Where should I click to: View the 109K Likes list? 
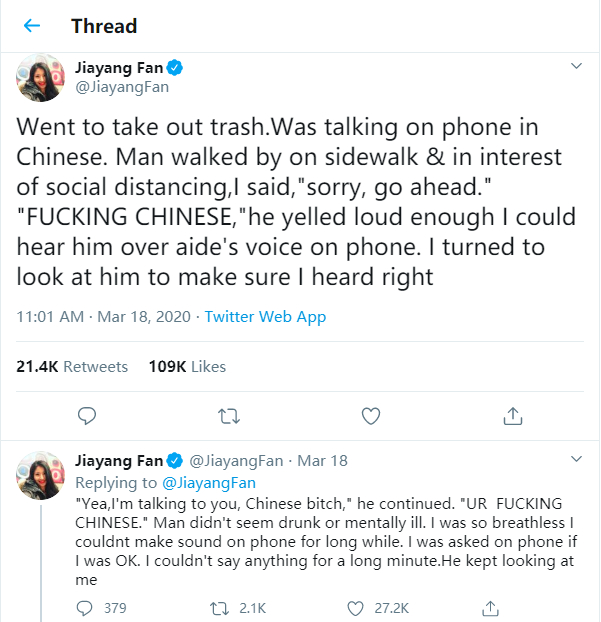pos(187,367)
